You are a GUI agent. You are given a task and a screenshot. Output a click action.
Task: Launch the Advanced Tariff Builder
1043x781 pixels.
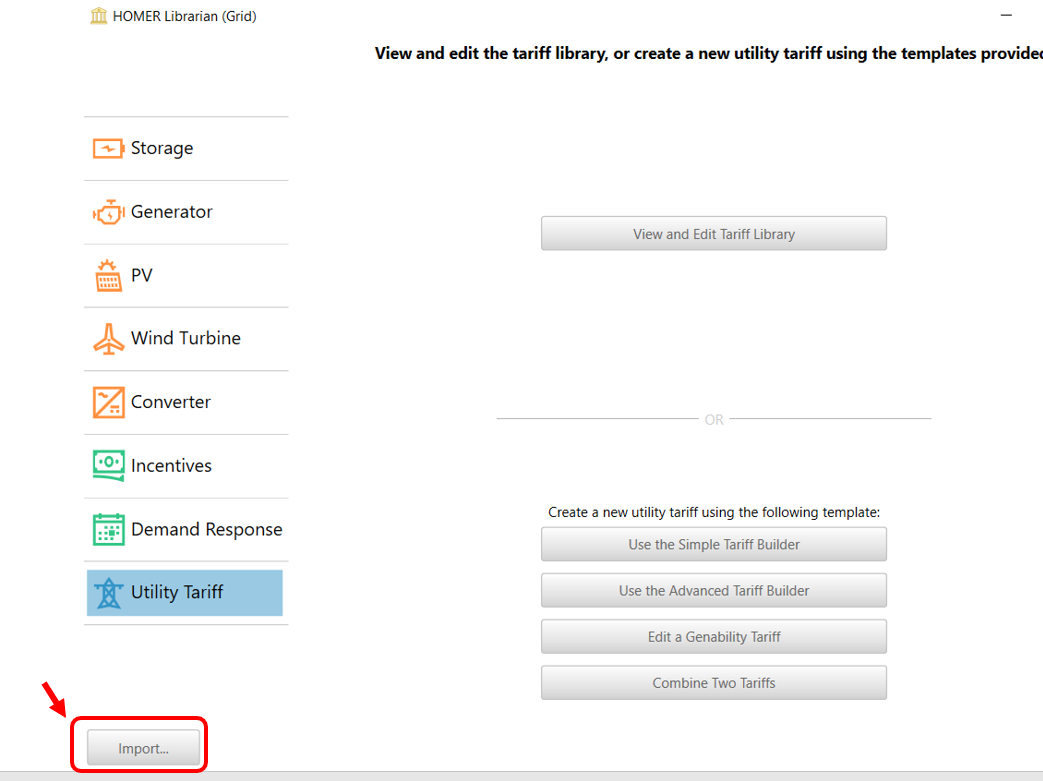713,591
